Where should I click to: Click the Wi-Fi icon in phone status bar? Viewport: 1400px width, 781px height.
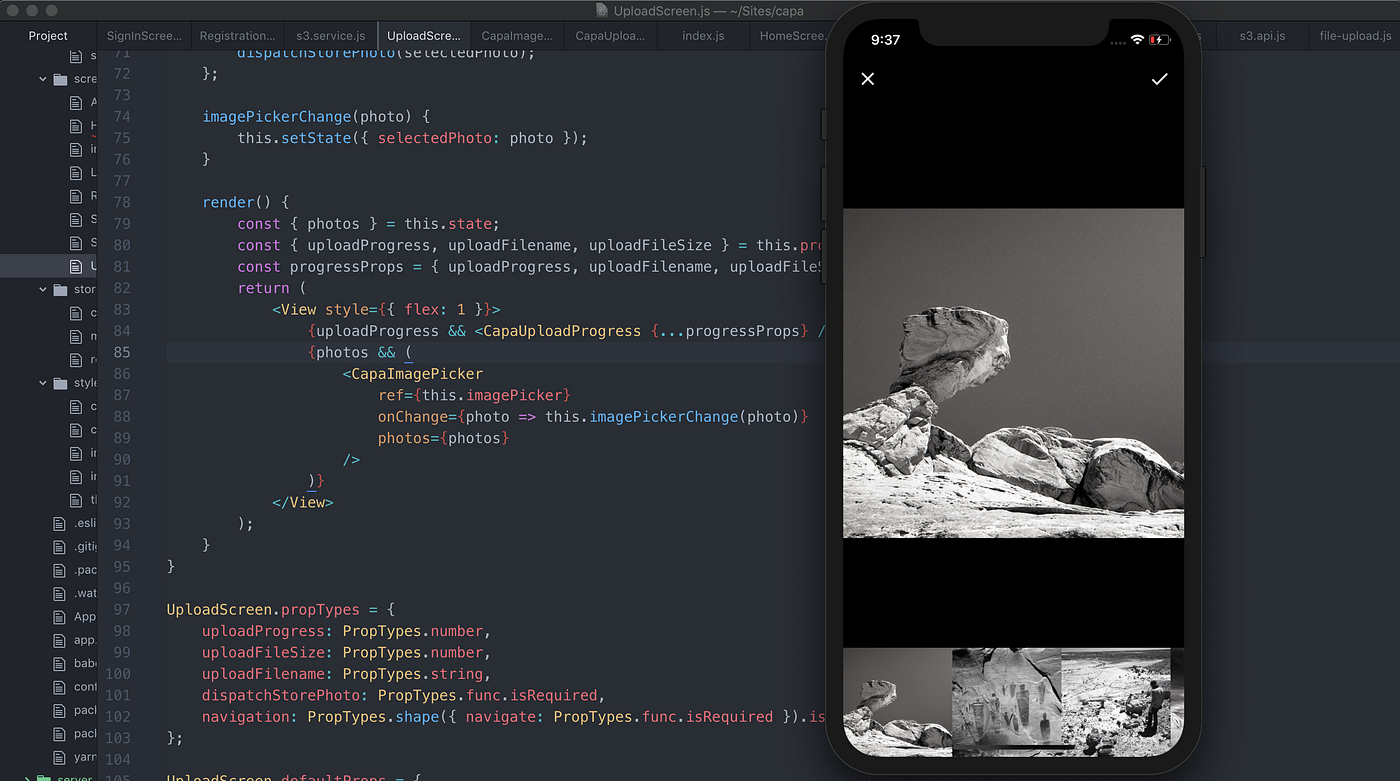pyautogui.click(x=1137, y=39)
